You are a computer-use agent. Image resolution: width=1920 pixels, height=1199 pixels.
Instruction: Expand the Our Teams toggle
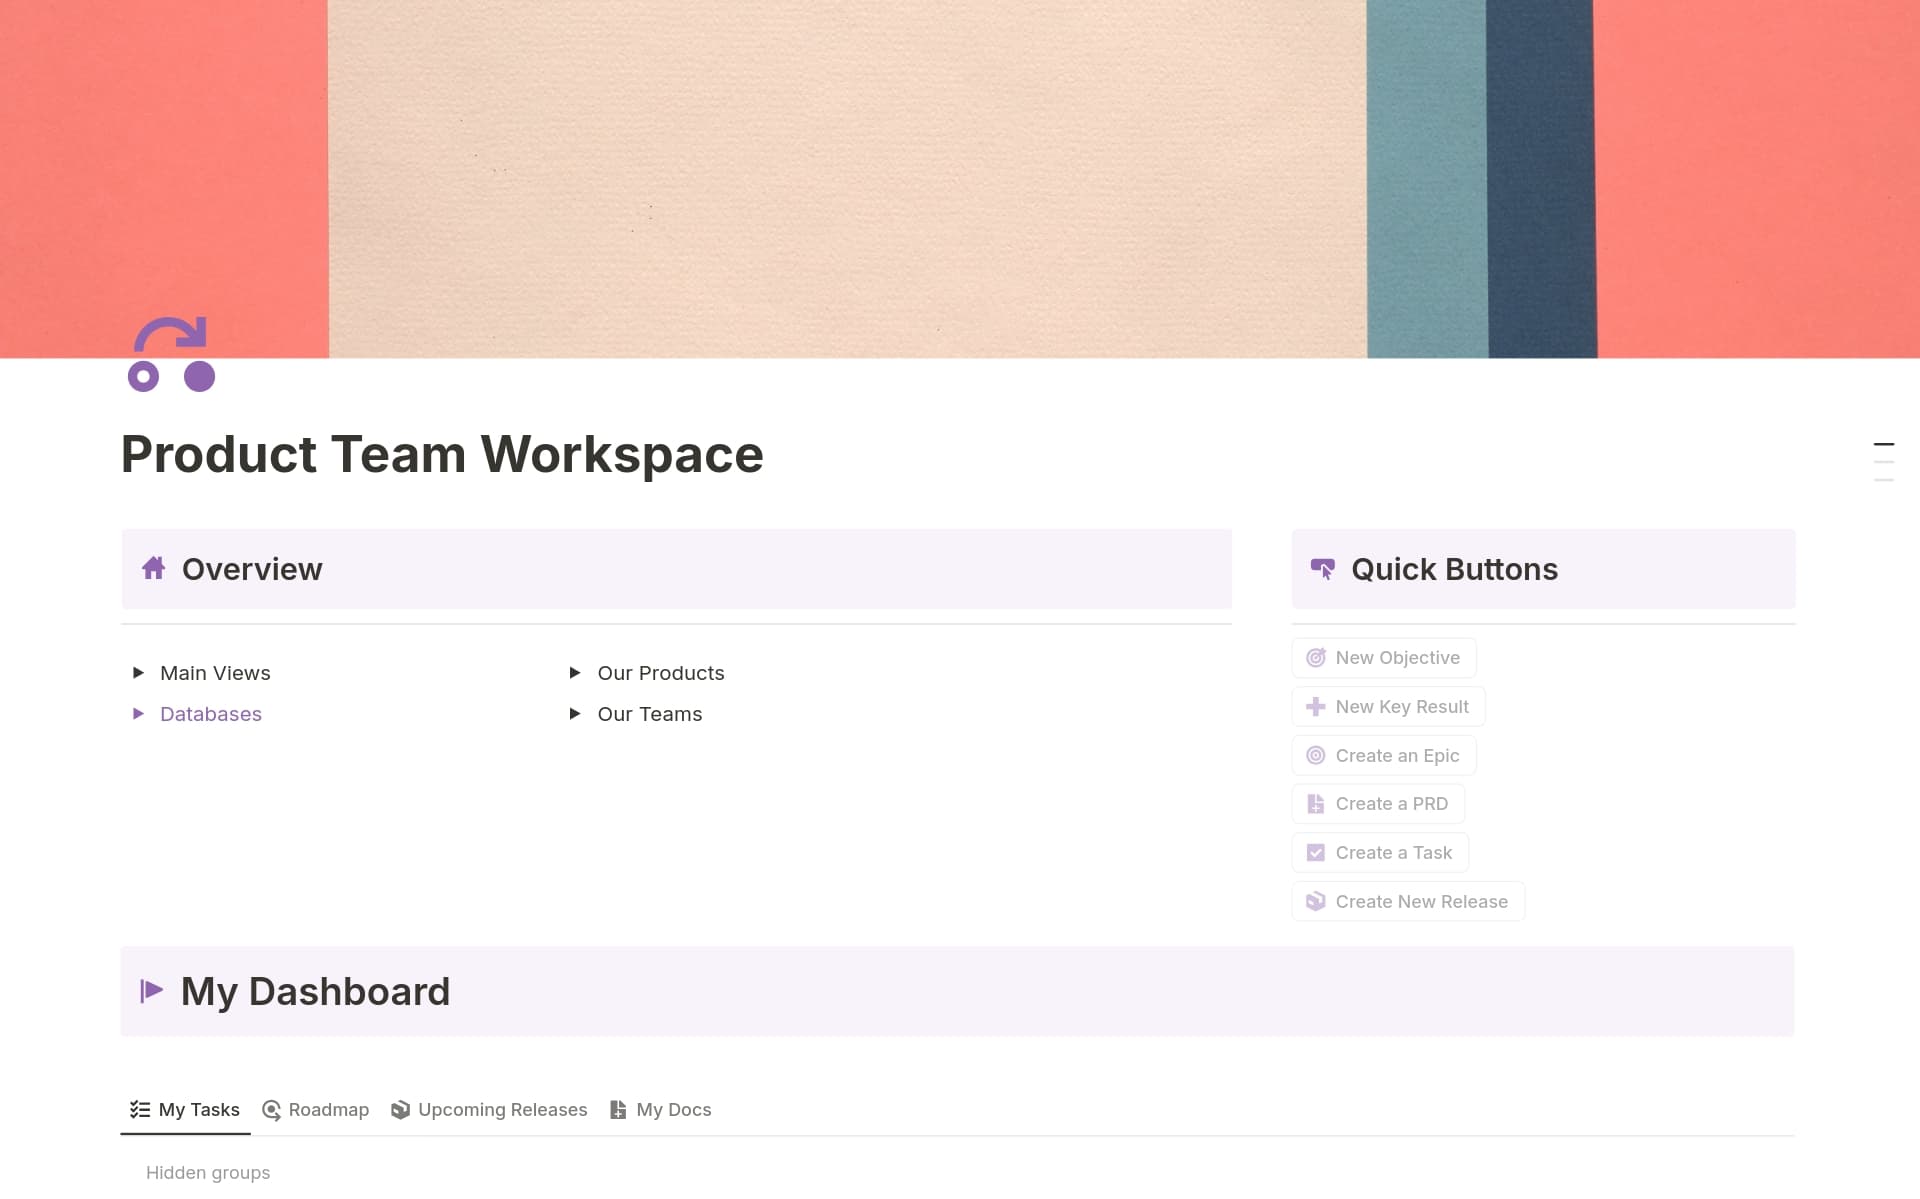click(x=575, y=713)
